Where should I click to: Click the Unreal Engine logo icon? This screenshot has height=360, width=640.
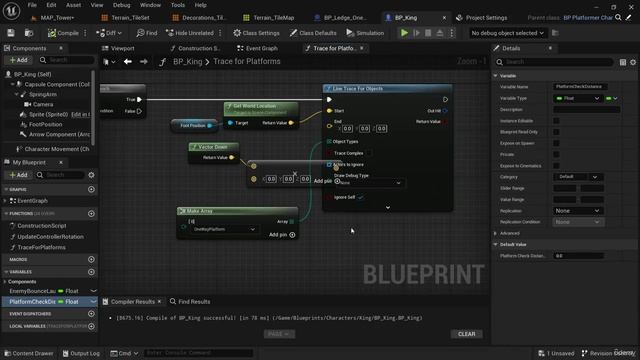point(11,11)
